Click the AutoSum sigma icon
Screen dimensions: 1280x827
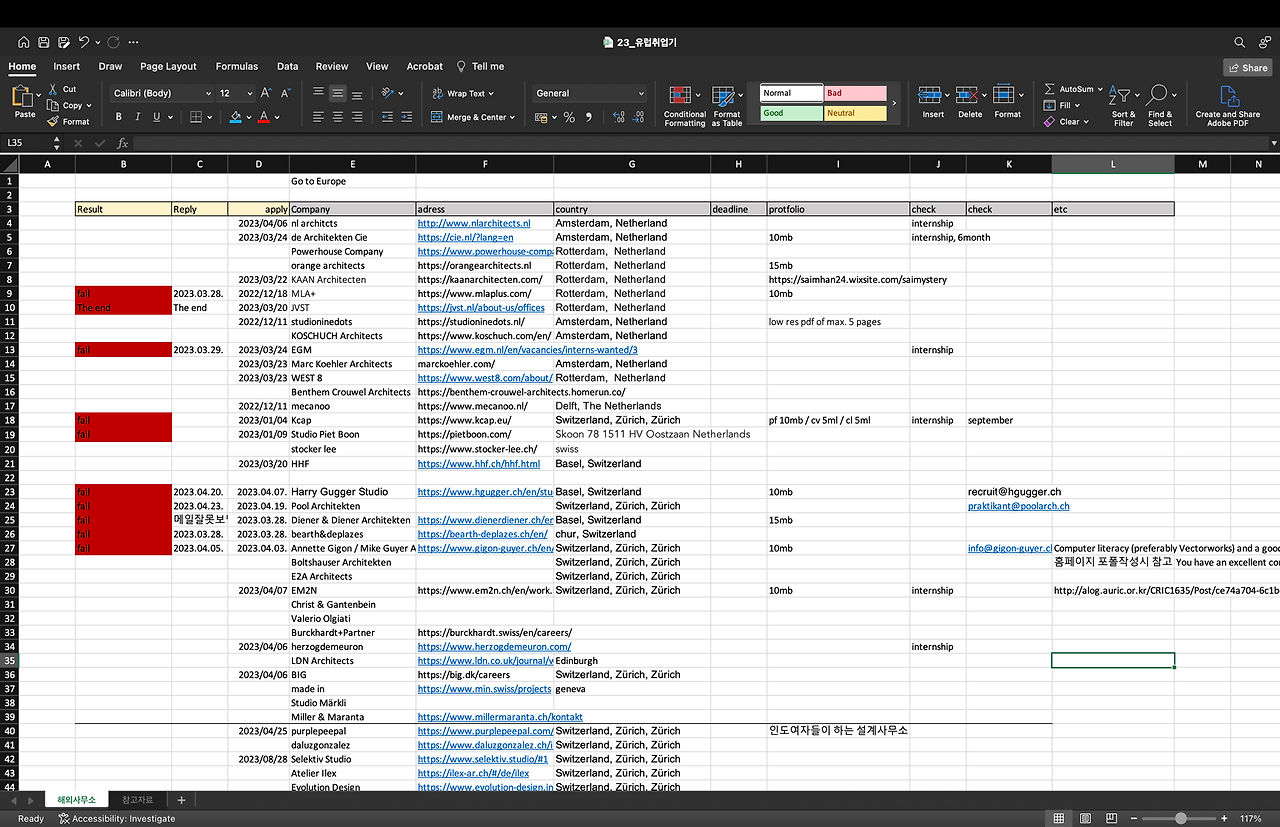[1050, 89]
